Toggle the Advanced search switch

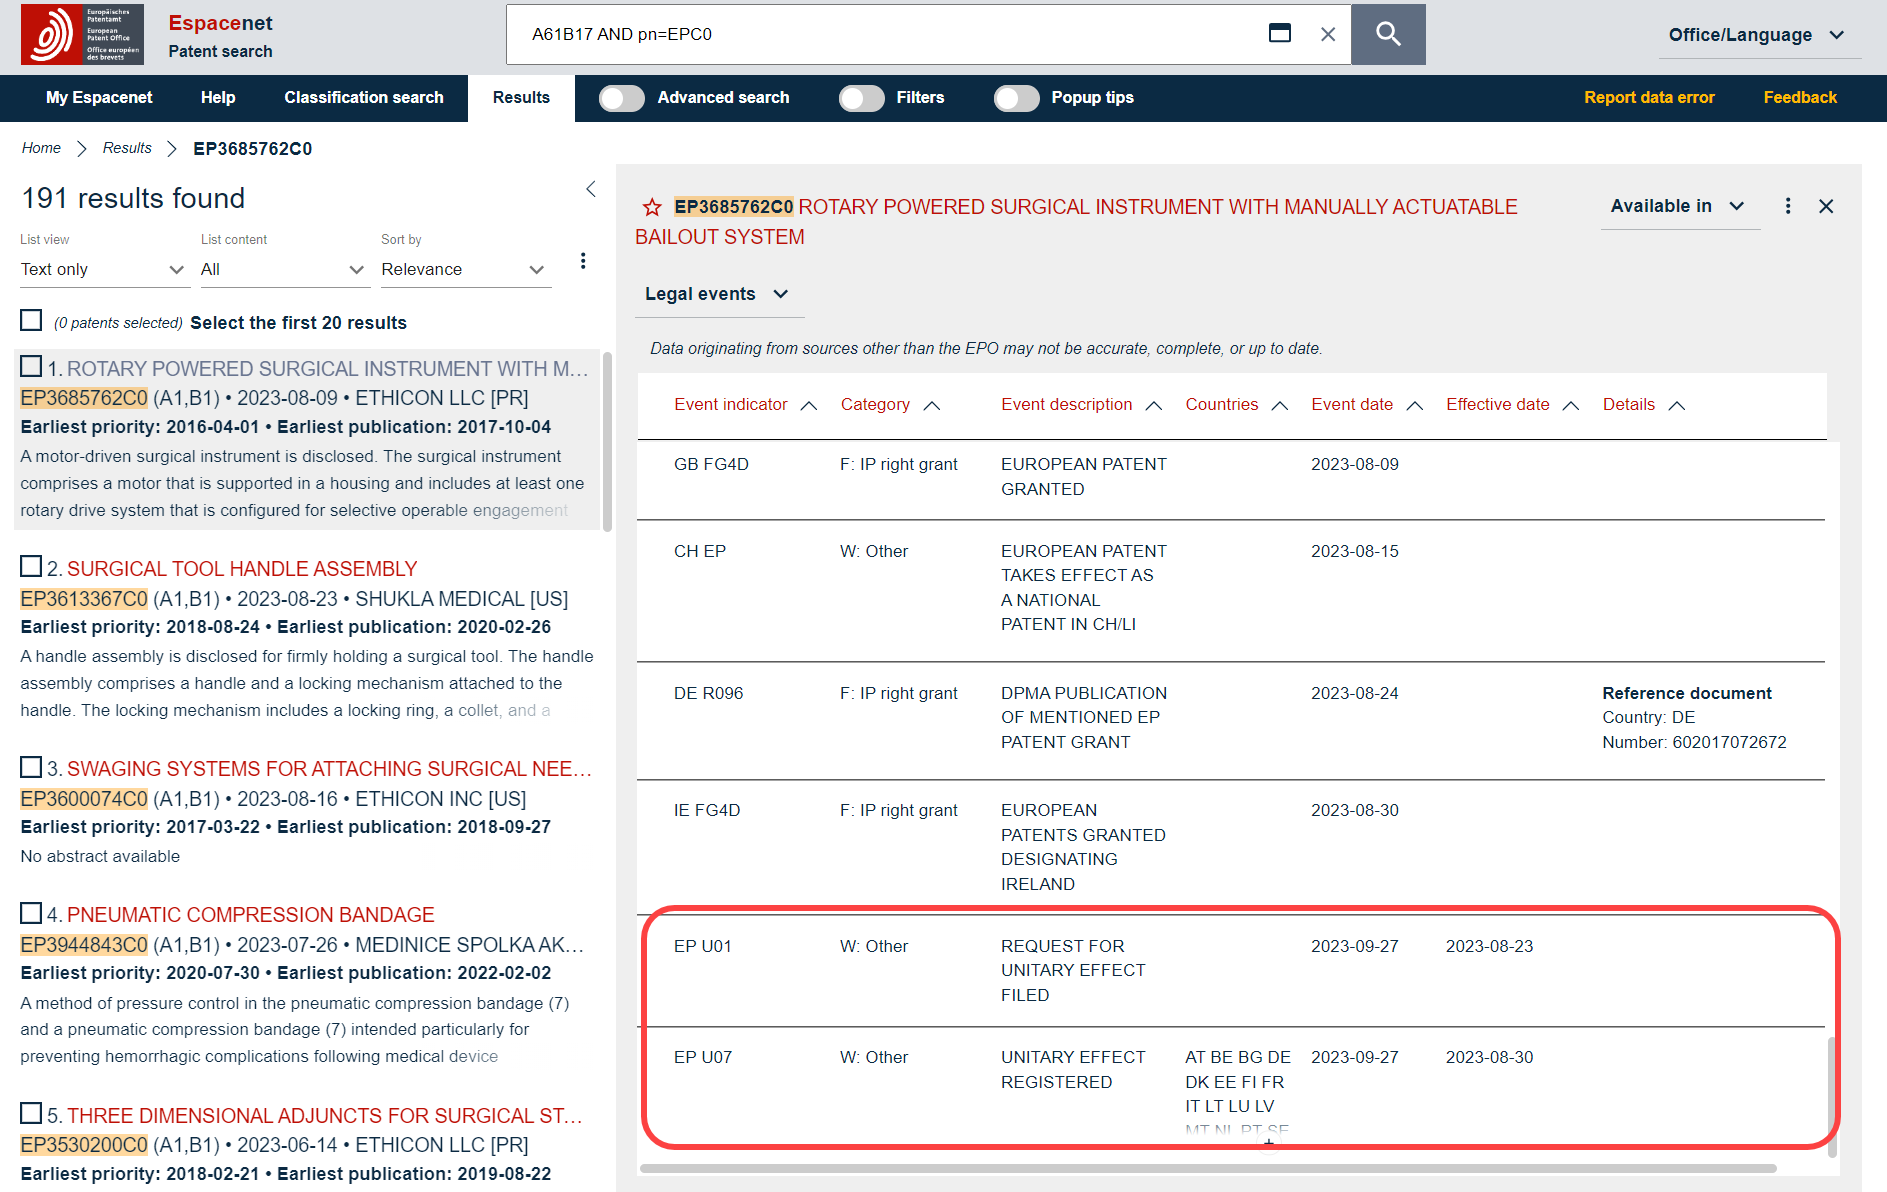point(622,98)
